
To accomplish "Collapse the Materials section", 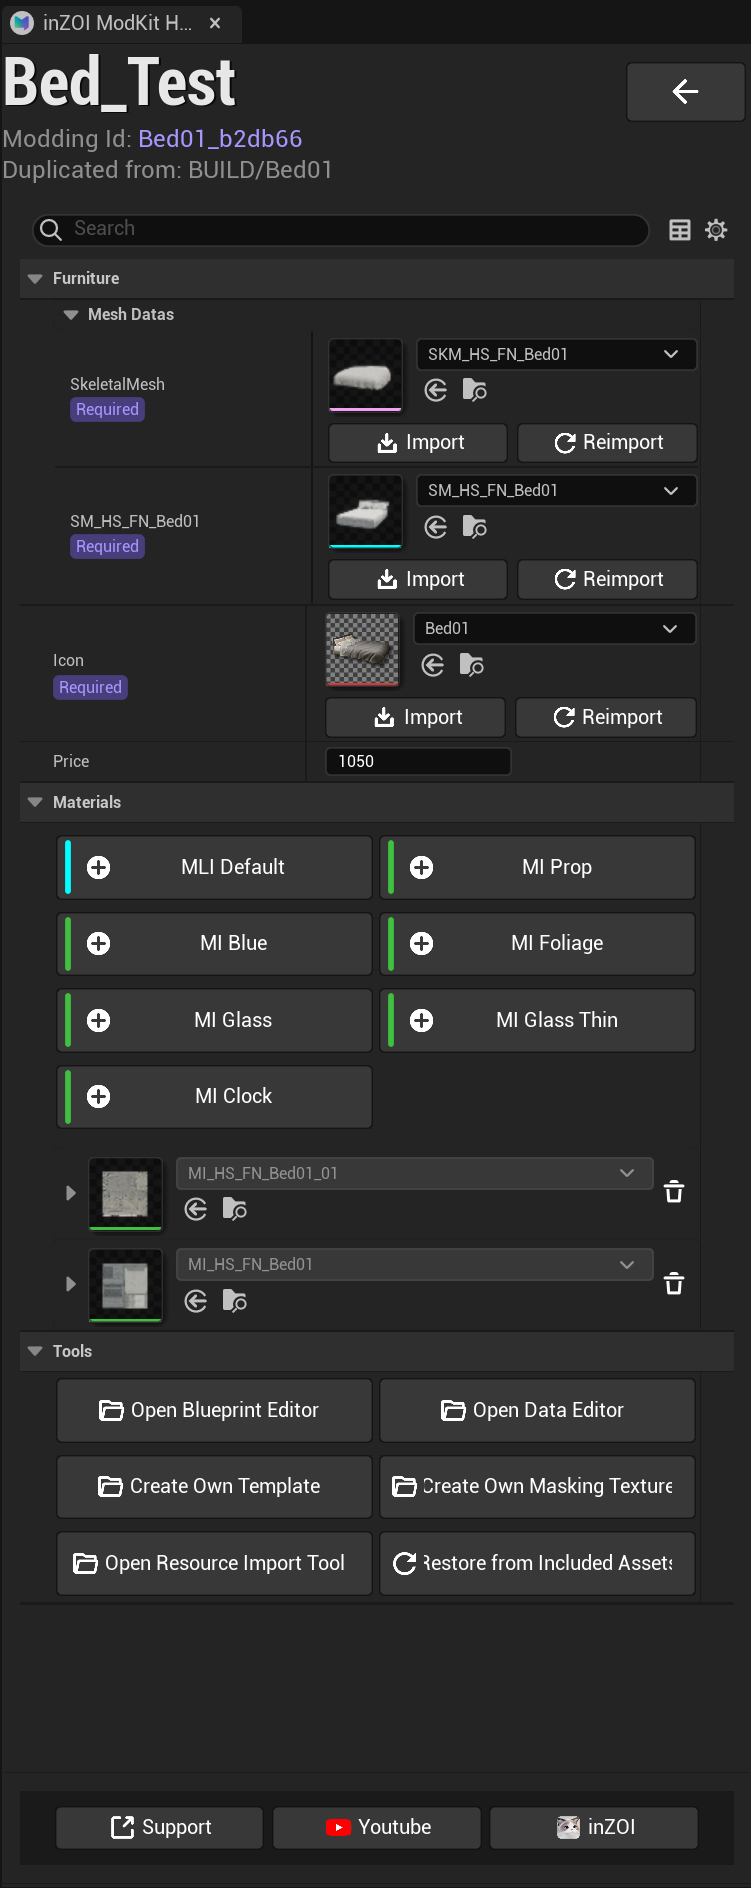I will click(x=35, y=803).
